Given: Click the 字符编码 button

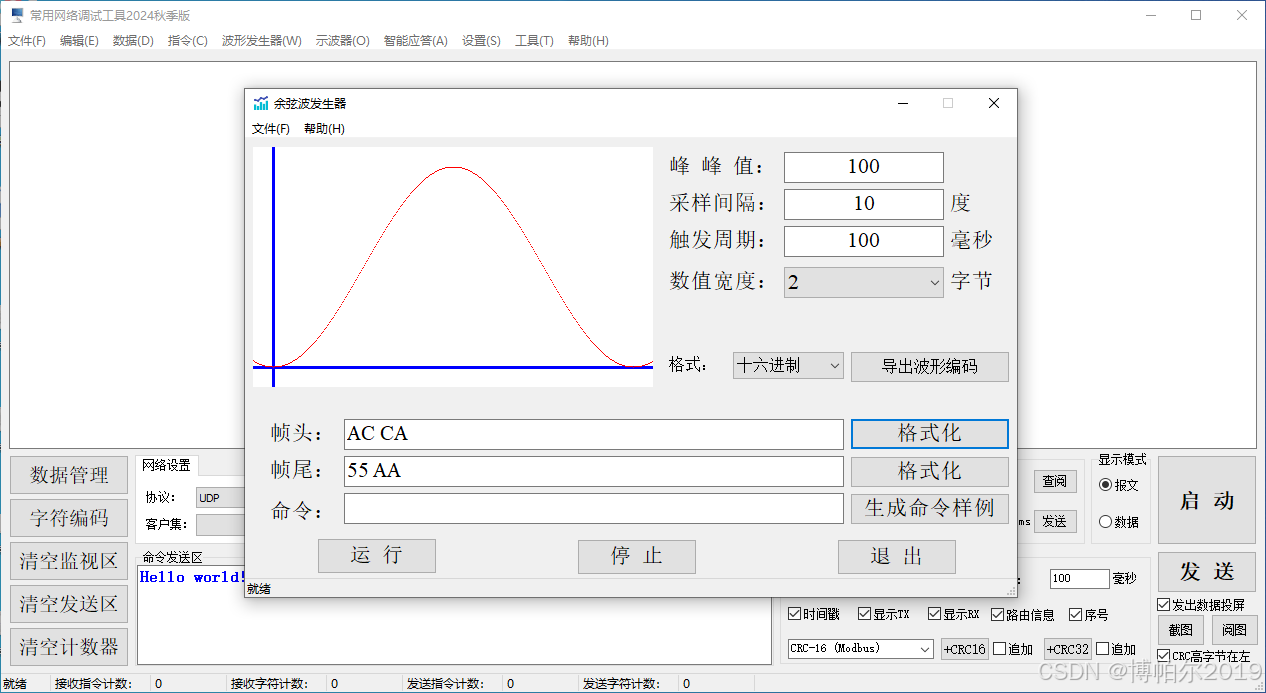Looking at the screenshot, I should click(69, 518).
